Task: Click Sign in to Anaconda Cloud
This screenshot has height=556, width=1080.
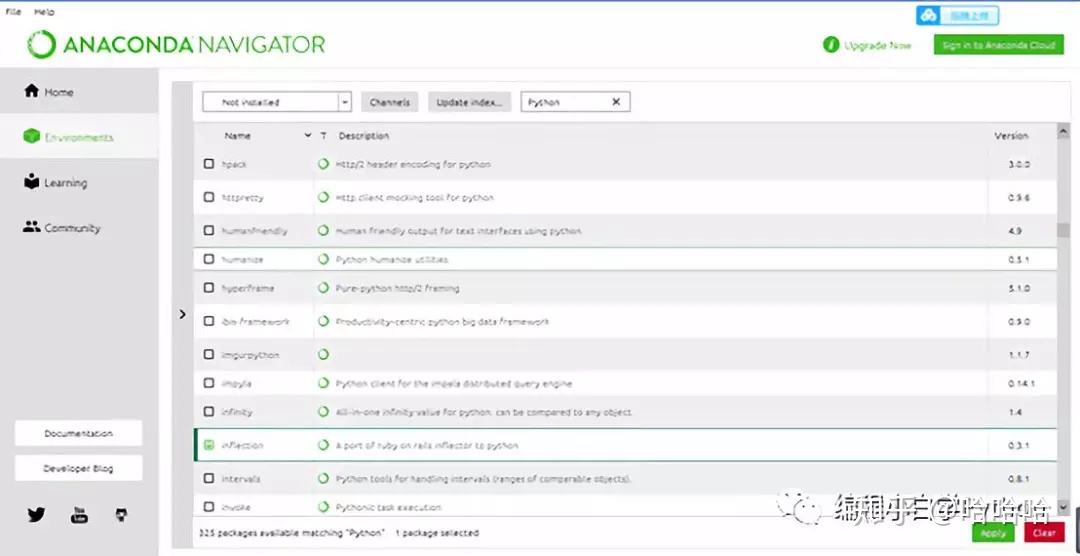Action: tap(999, 45)
